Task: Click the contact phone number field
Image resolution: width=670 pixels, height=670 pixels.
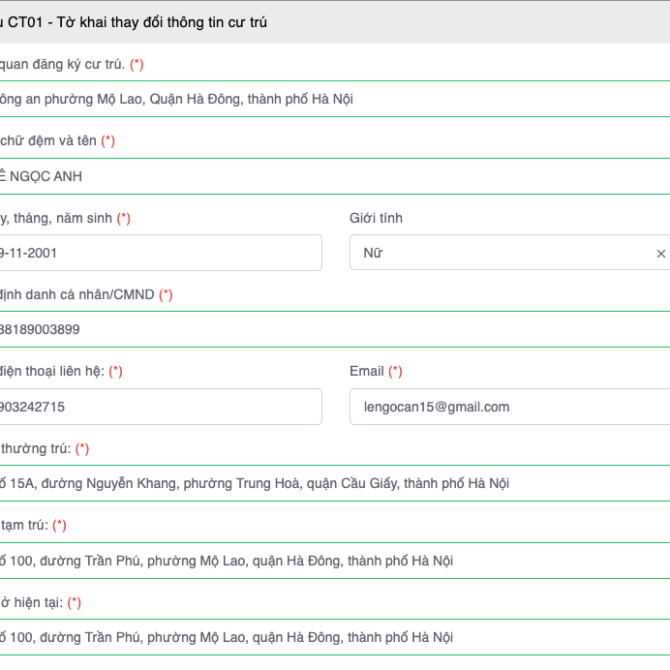Action: pyautogui.click(x=160, y=407)
